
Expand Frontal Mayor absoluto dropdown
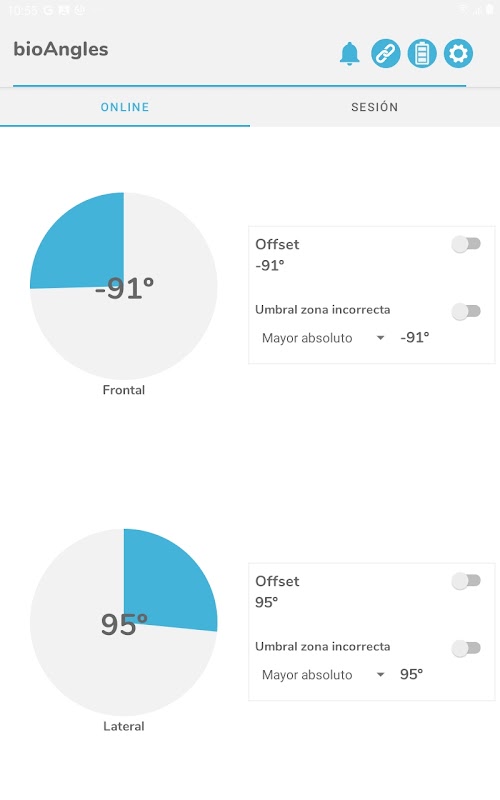pyautogui.click(x=323, y=338)
